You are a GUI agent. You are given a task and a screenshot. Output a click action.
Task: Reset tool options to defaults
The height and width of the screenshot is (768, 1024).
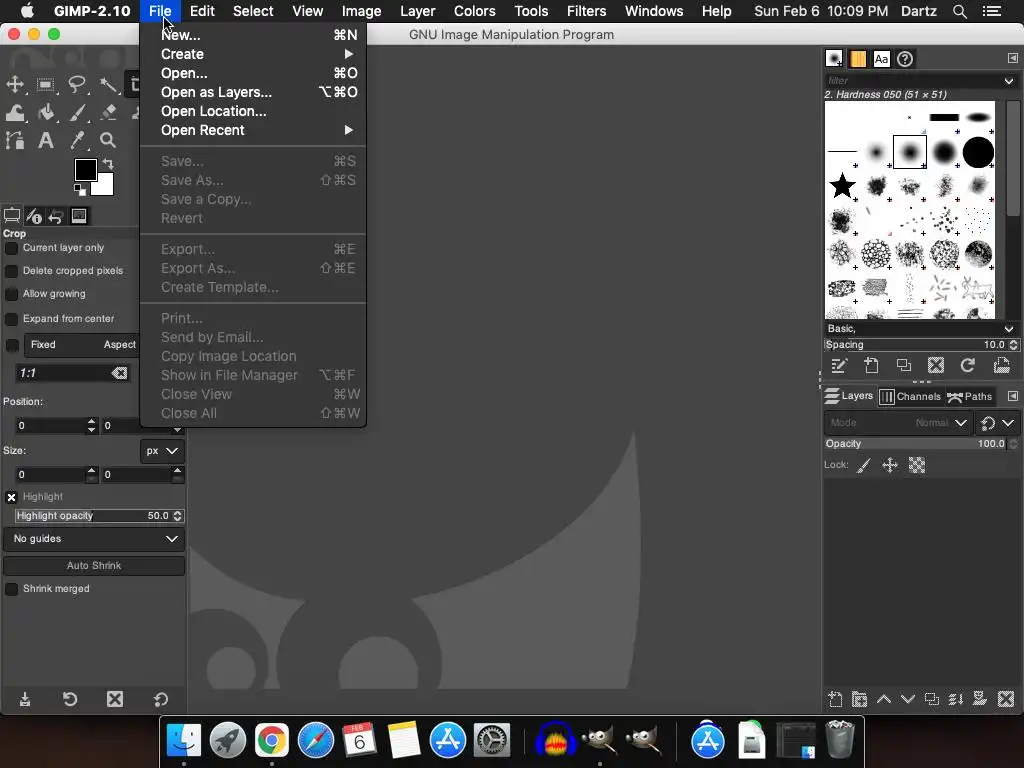[161, 699]
